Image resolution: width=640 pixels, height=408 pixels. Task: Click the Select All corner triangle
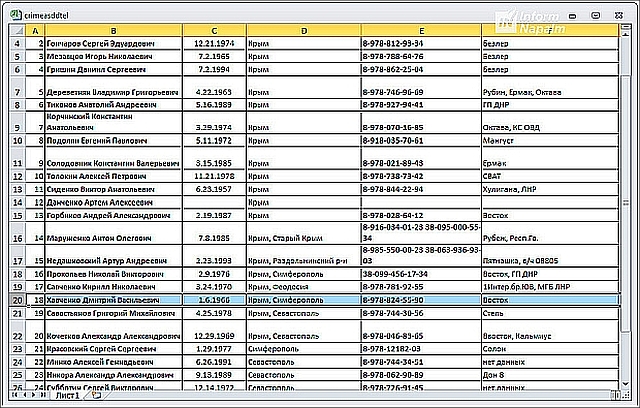coord(17,31)
